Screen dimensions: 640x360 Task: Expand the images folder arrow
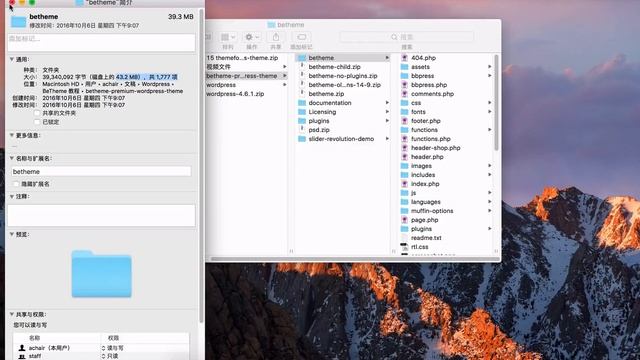click(489, 166)
